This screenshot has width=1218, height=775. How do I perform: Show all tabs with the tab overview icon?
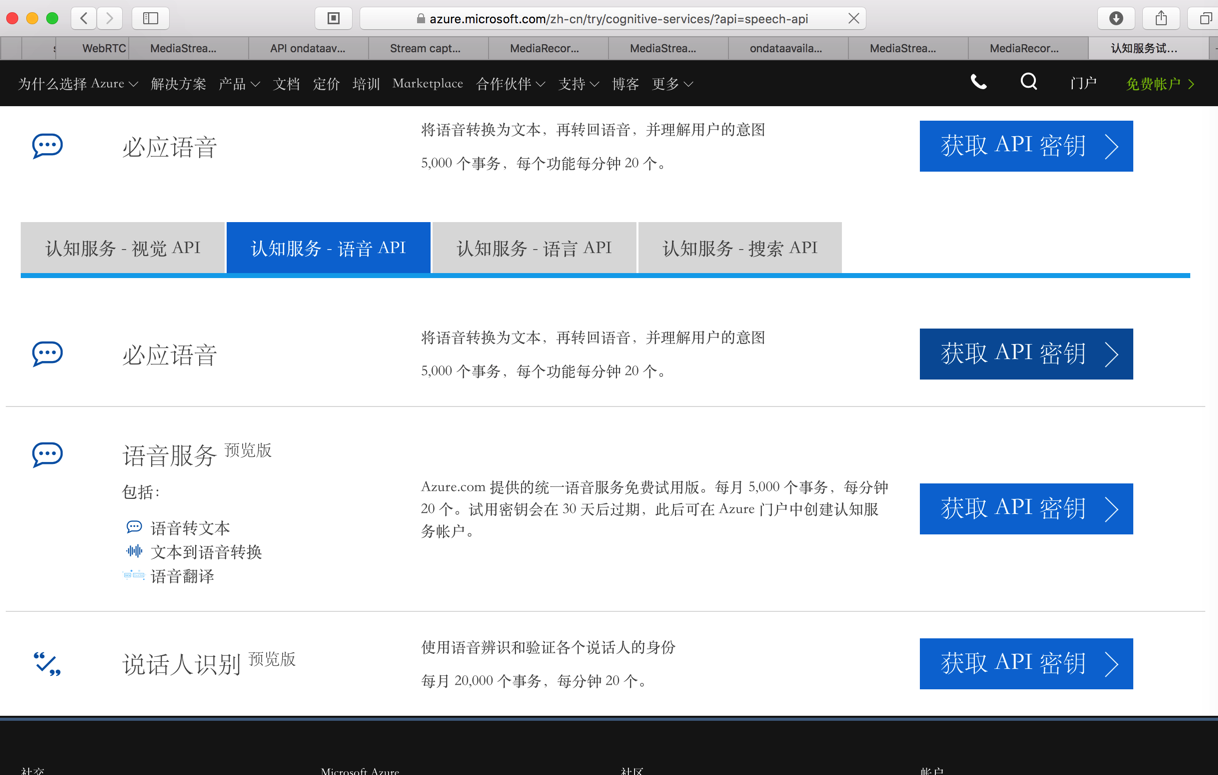coord(1205,18)
